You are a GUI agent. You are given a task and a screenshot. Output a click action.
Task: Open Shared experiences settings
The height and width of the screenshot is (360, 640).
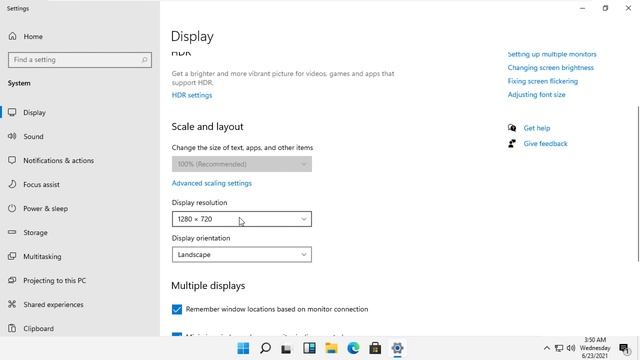tap(53, 304)
